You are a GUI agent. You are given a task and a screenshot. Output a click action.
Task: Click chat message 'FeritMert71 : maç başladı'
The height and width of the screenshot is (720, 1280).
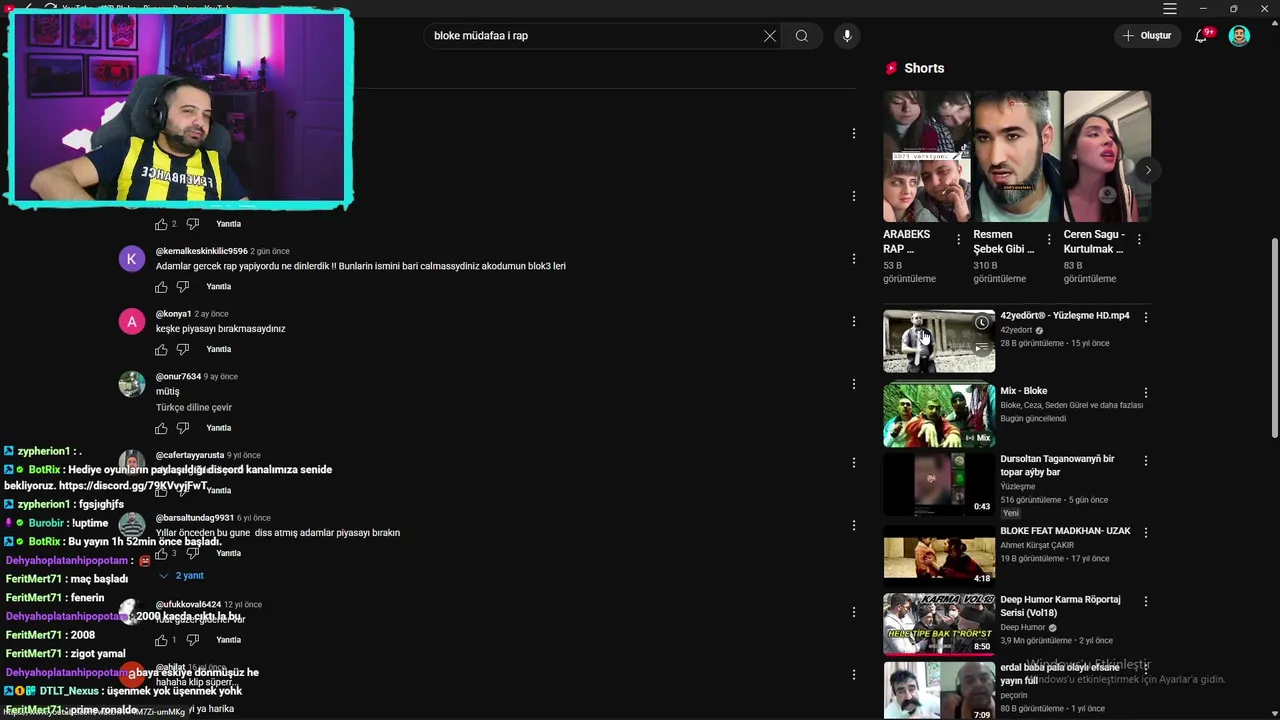[67, 579]
